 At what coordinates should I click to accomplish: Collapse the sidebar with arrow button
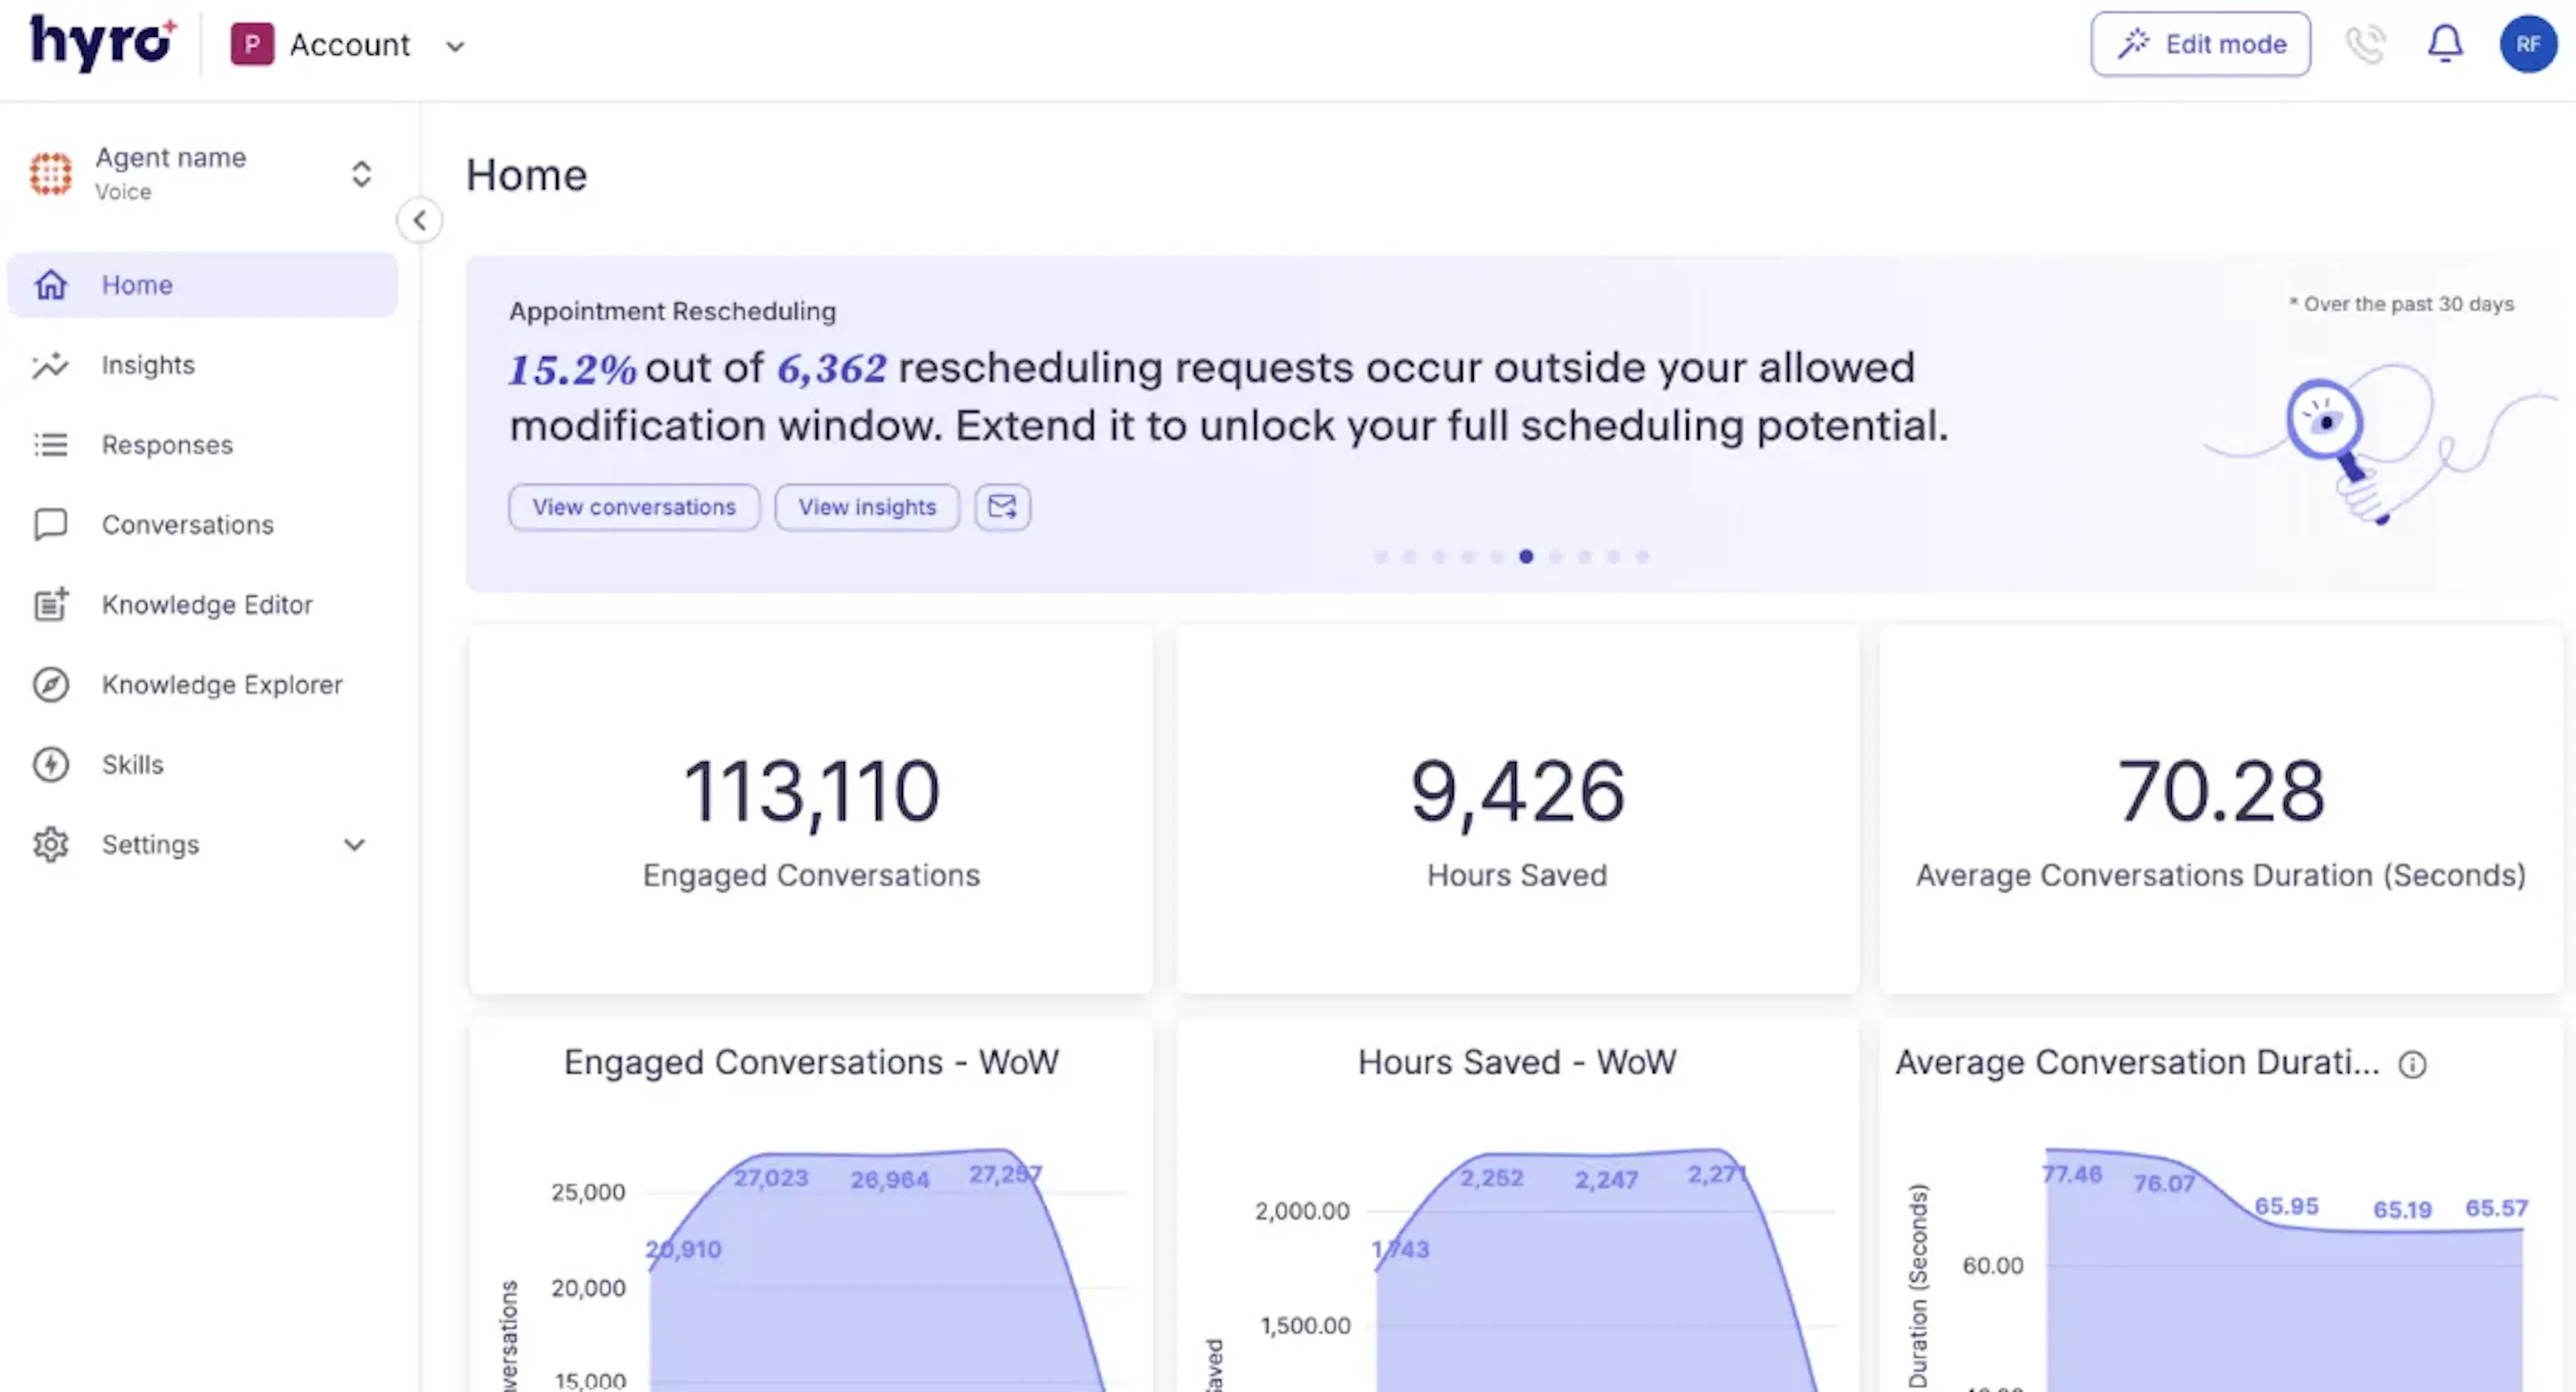point(420,220)
